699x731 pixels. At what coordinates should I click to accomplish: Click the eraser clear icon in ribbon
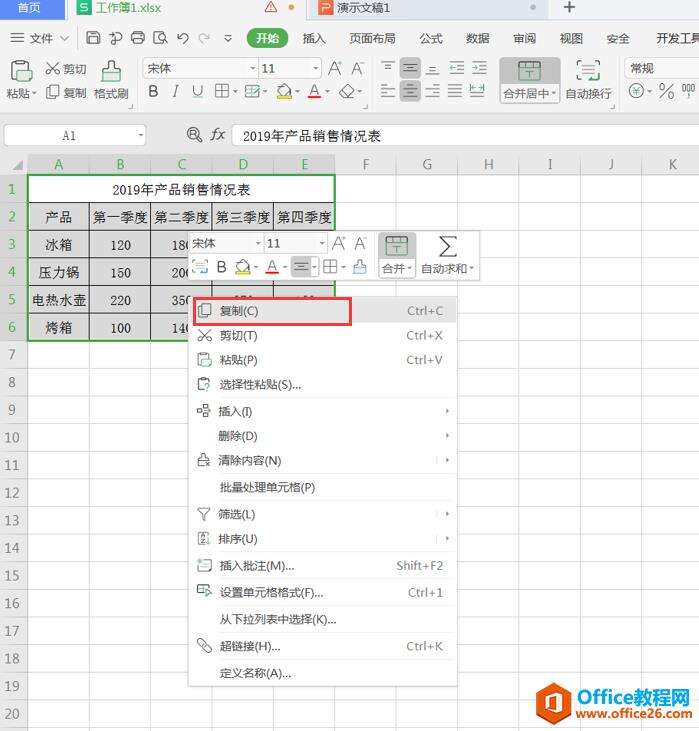(x=347, y=91)
